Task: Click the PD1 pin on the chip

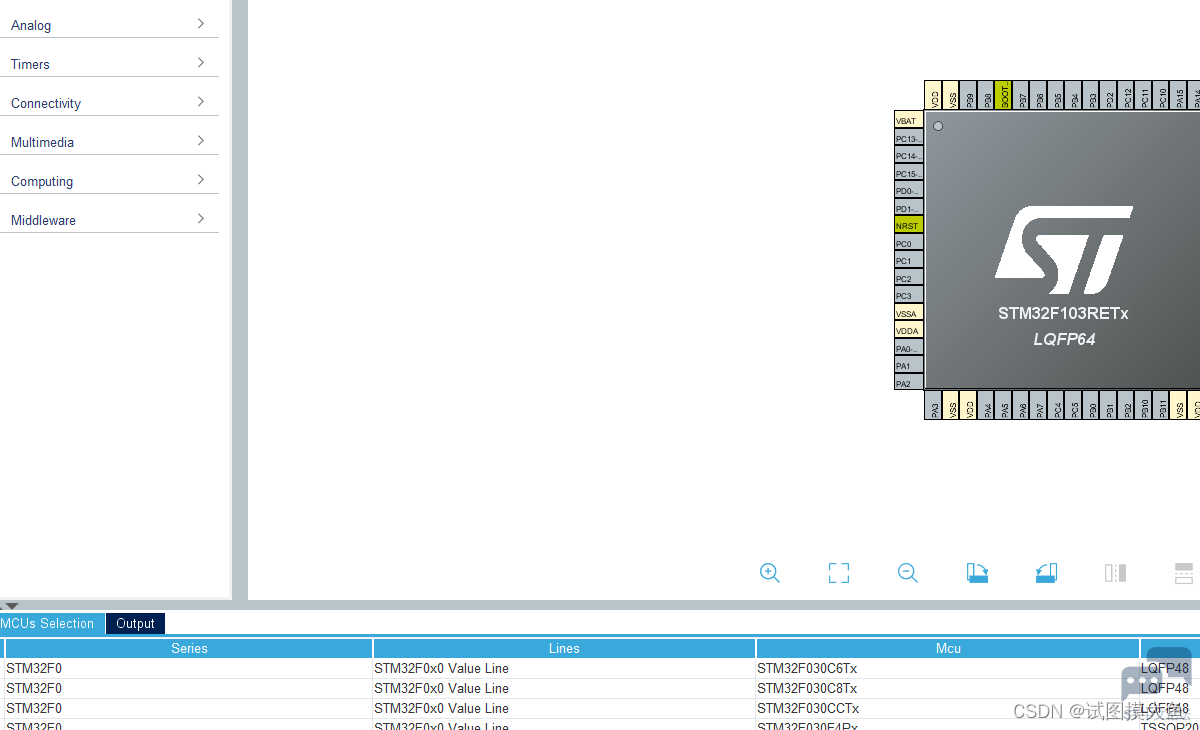Action: [909, 208]
